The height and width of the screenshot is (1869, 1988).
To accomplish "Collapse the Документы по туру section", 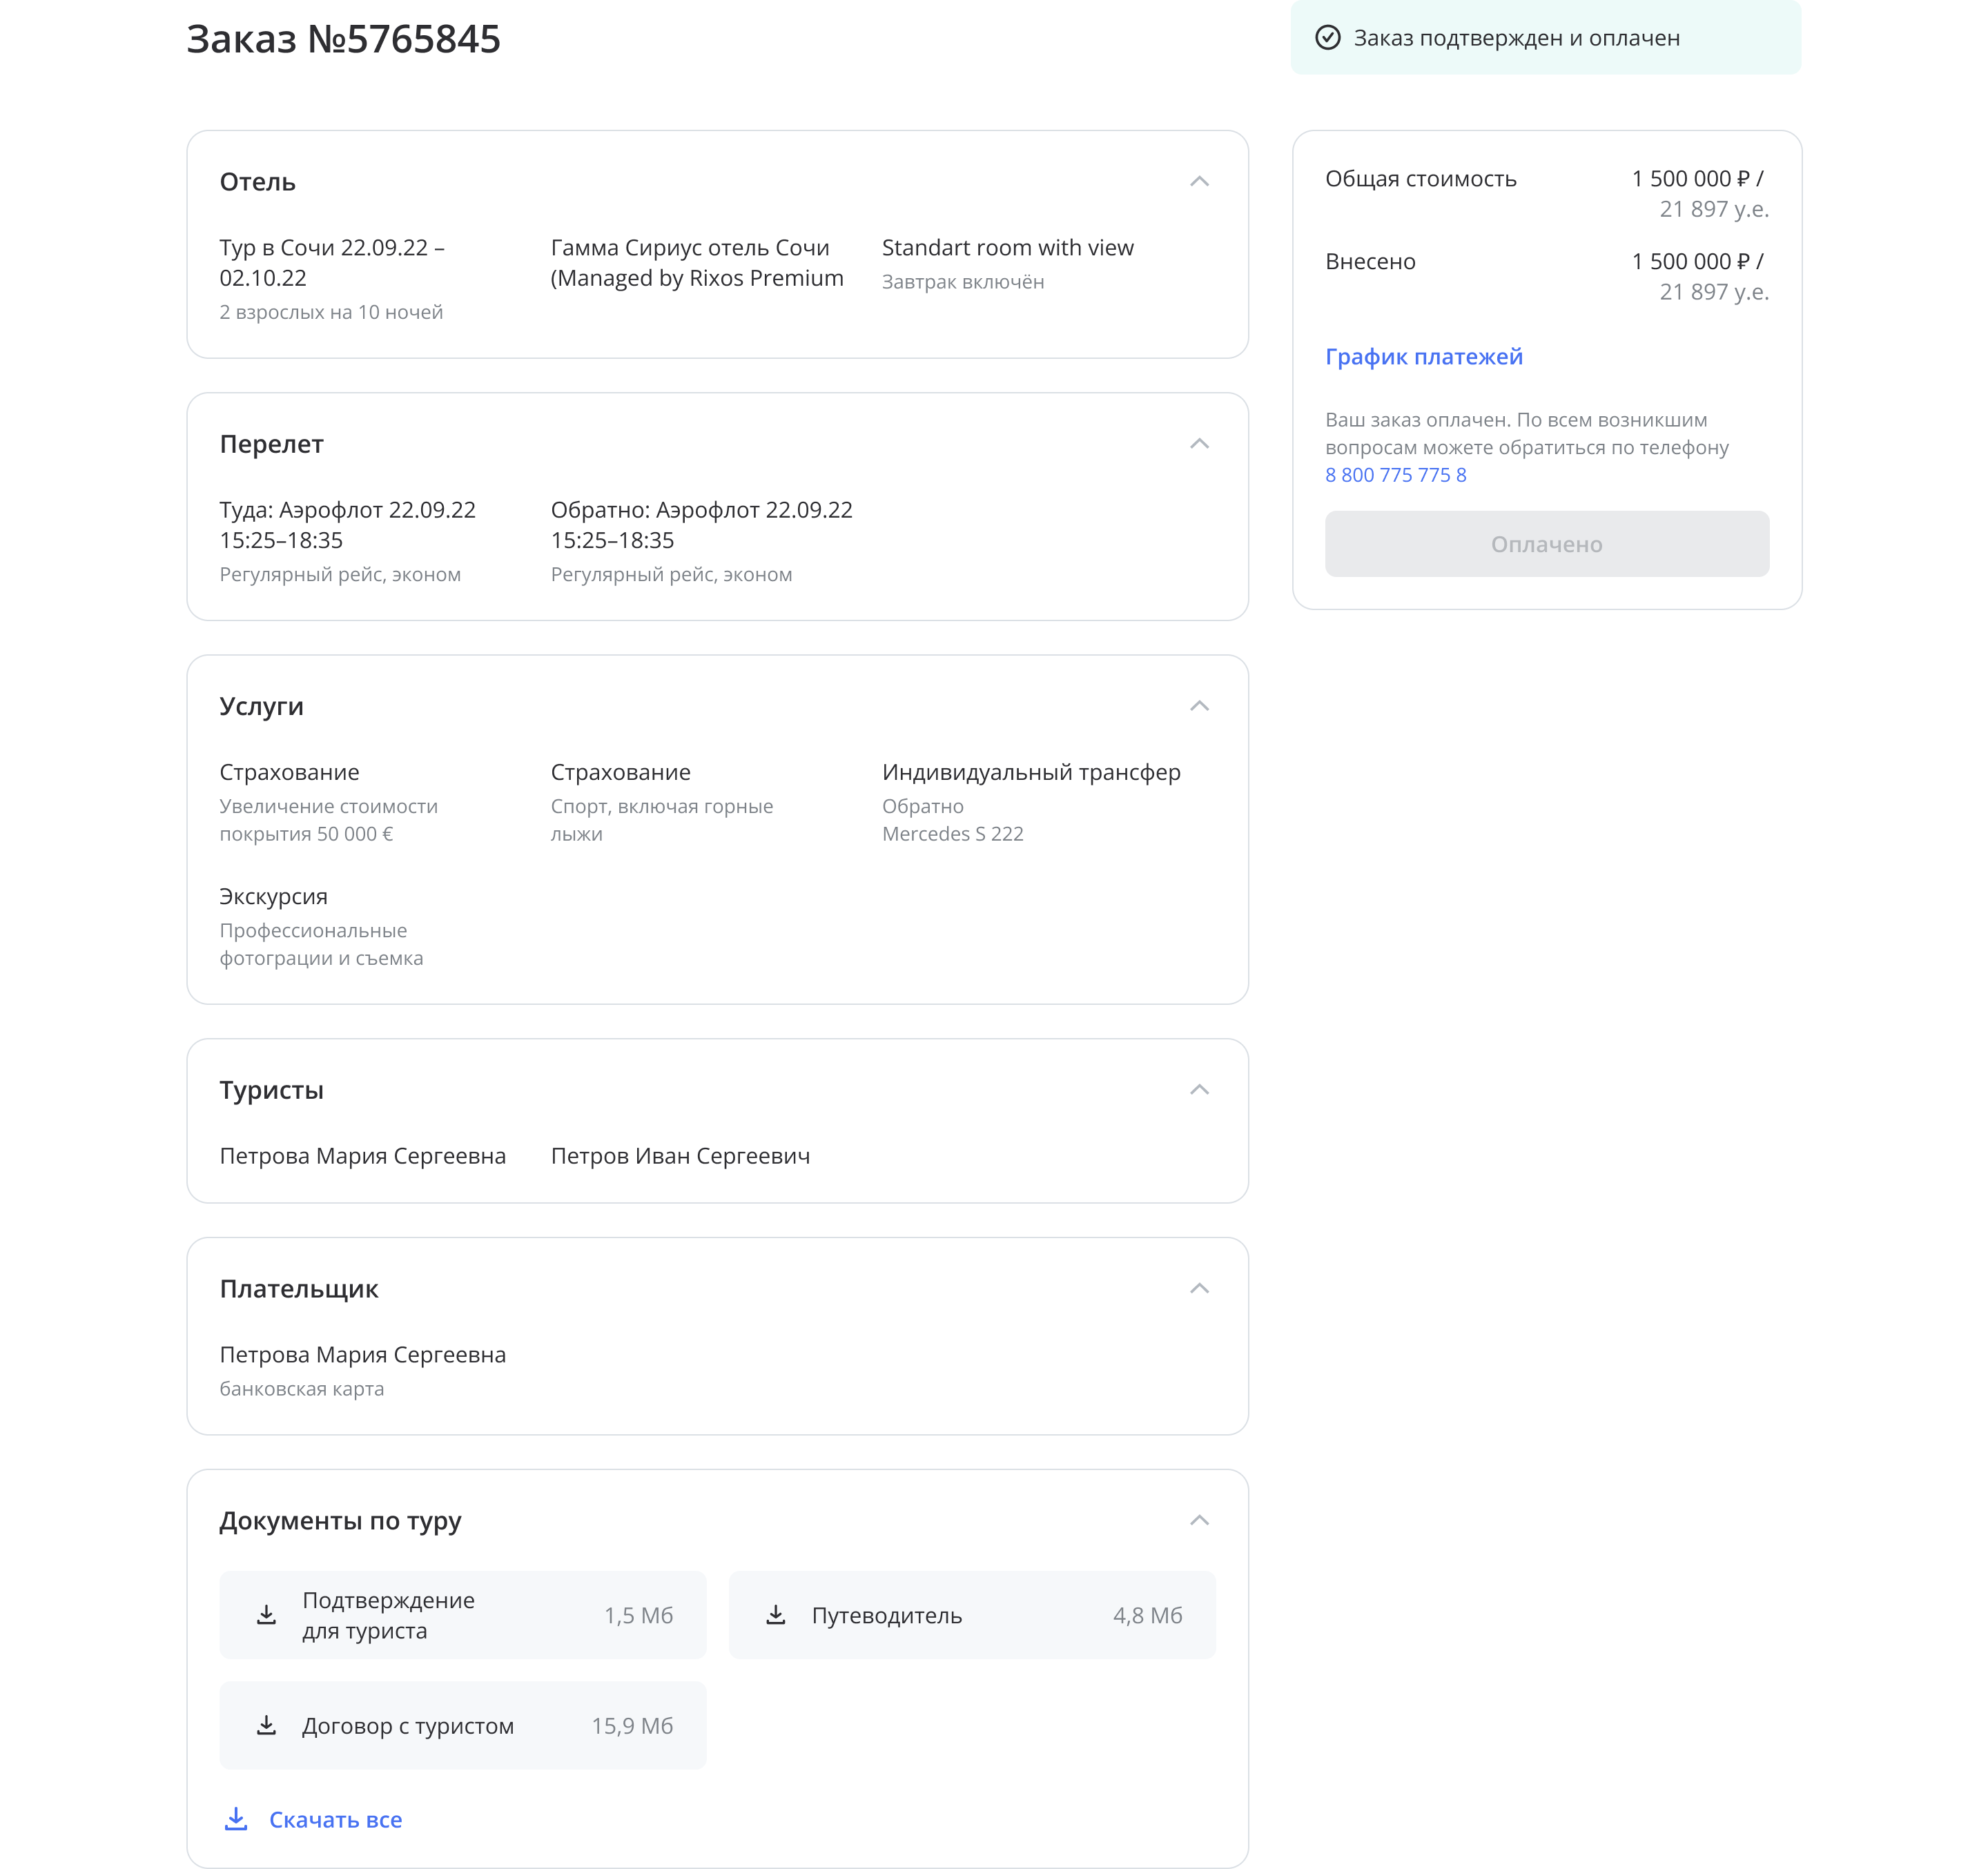I will [1199, 1520].
